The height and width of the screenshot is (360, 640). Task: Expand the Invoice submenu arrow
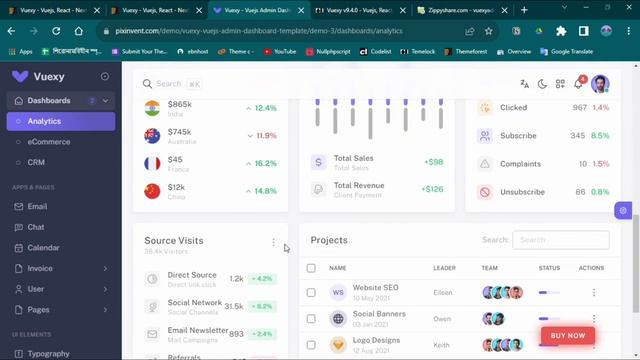click(105, 269)
